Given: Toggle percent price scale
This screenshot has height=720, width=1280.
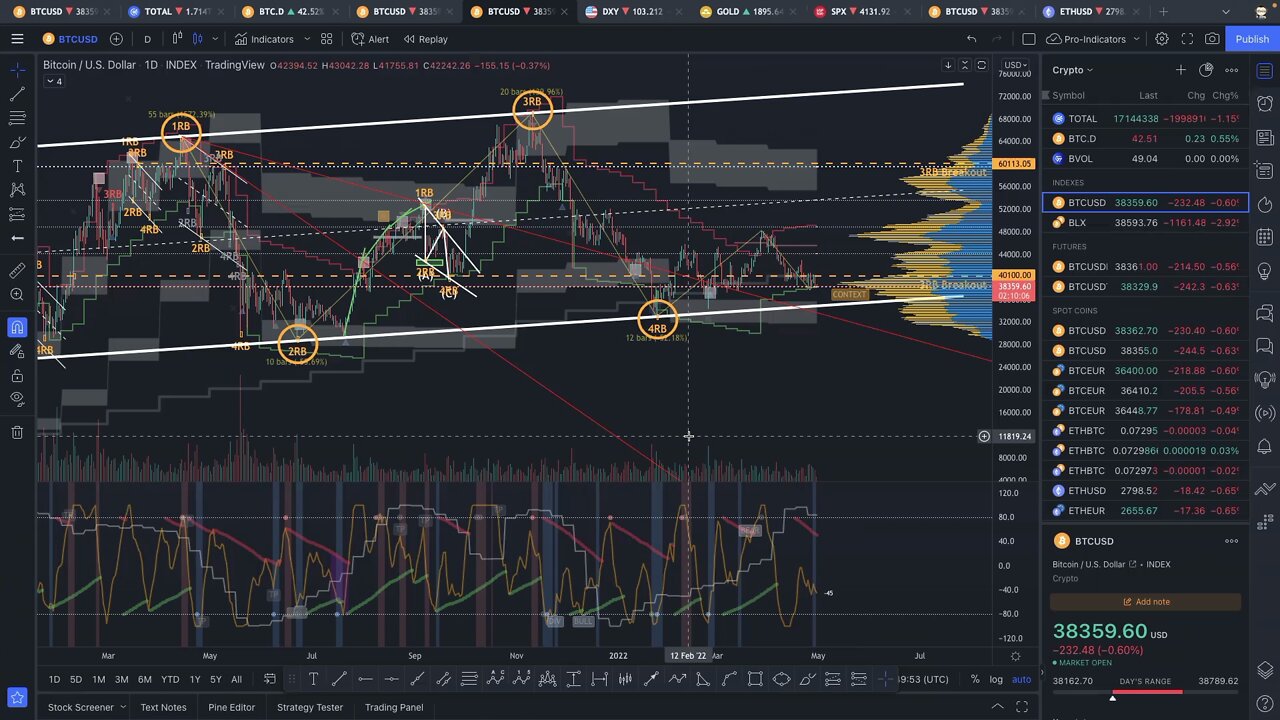Looking at the screenshot, I should coord(975,679).
